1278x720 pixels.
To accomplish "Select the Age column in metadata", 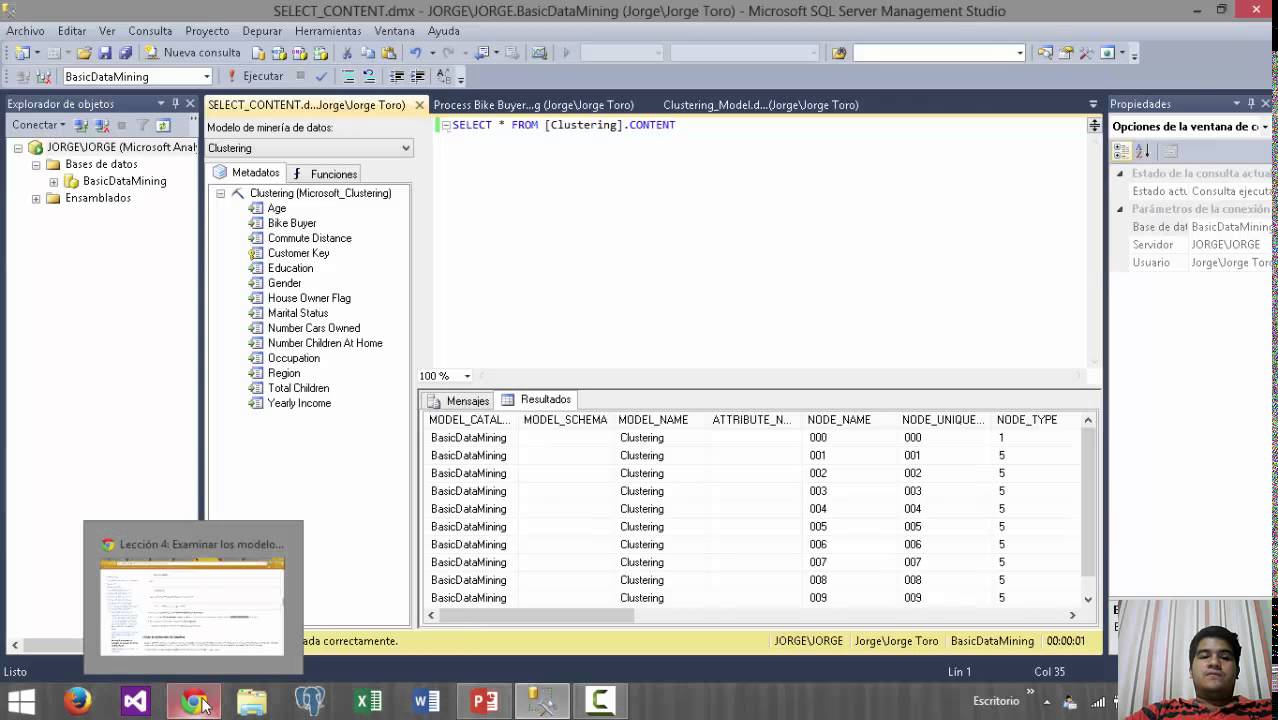I will click(x=276, y=208).
